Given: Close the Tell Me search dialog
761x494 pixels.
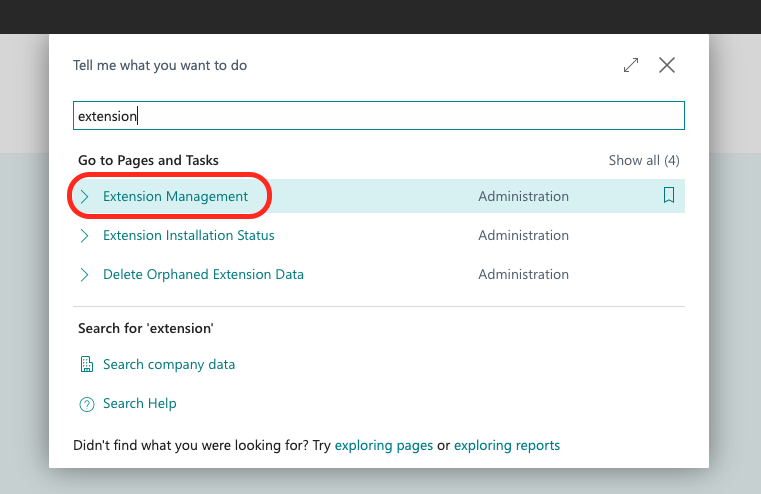Looking at the screenshot, I should [x=667, y=65].
